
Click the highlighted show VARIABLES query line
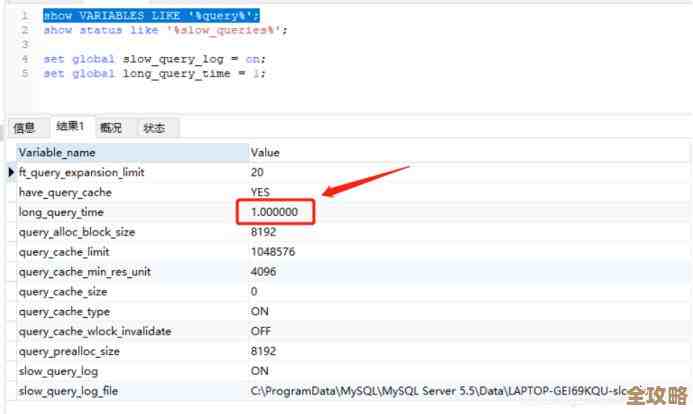pos(151,16)
